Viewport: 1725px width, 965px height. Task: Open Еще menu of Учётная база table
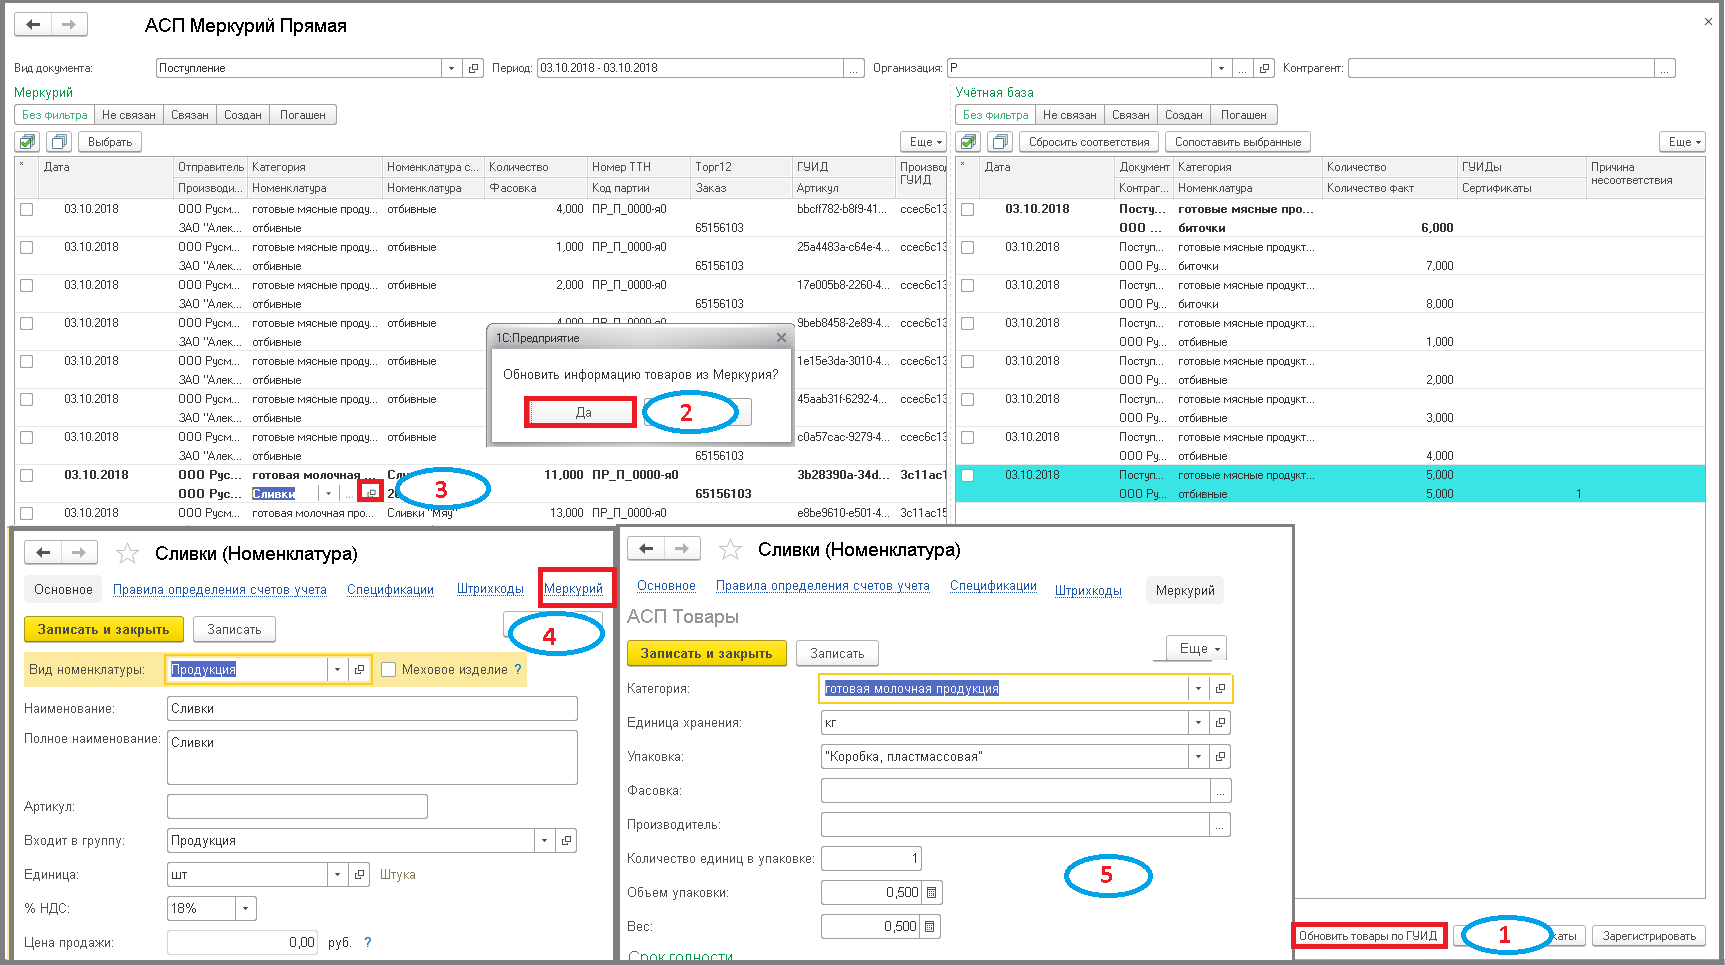(x=1685, y=142)
